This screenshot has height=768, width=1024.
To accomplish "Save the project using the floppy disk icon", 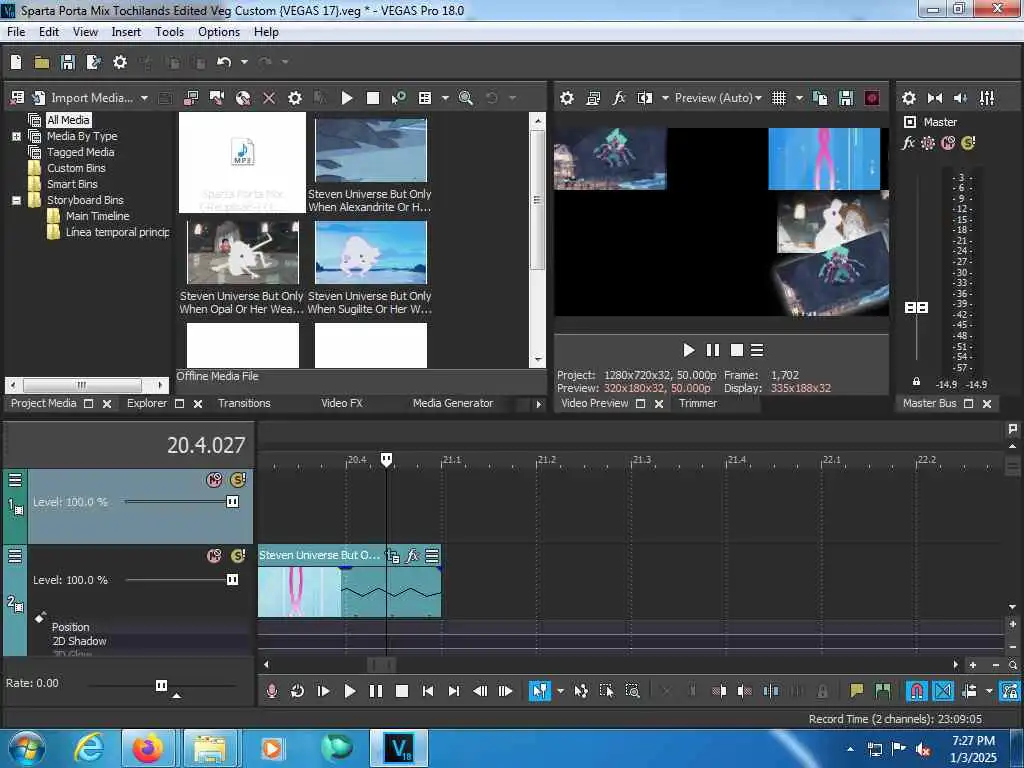I will 68,62.
